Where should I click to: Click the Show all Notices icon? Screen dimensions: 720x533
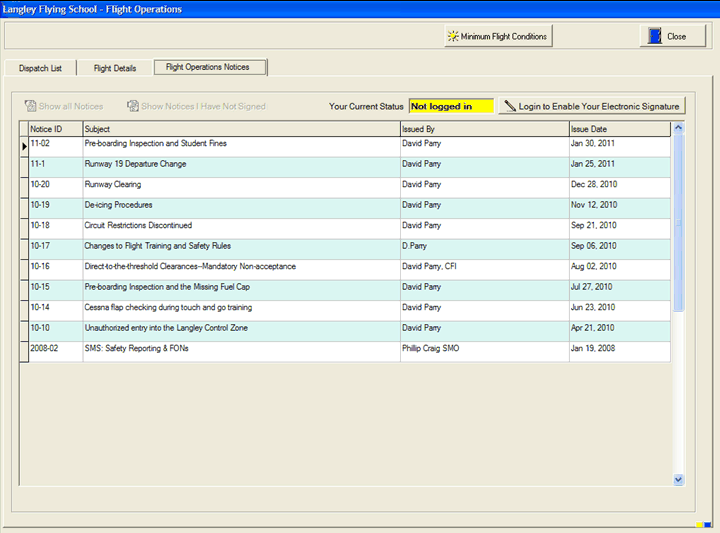[30, 106]
